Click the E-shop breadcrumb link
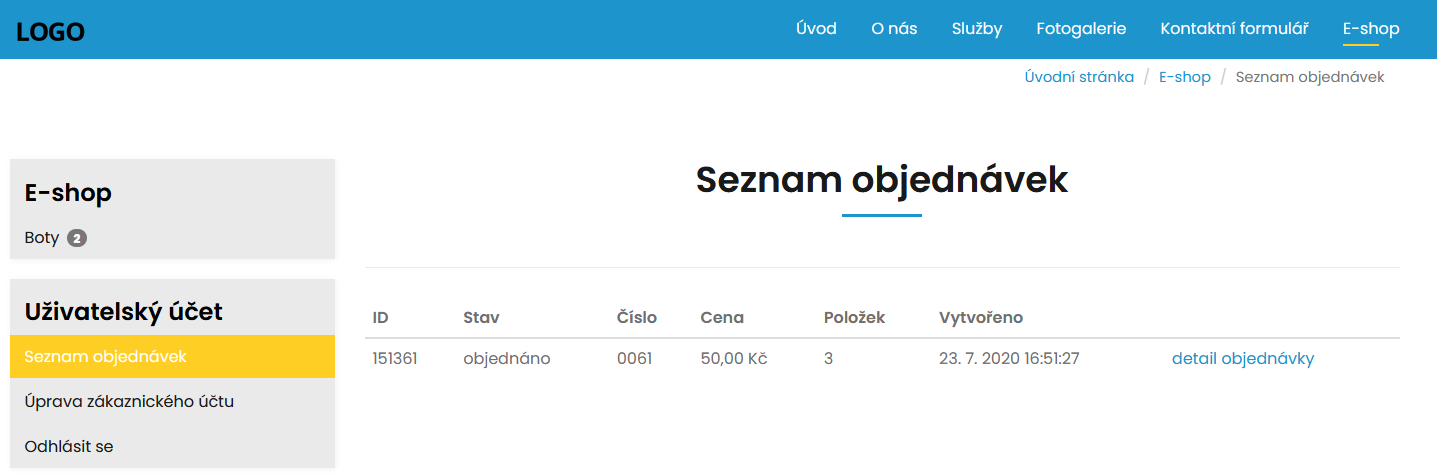The height and width of the screenshot is (476, 1437). [1184, 77]
